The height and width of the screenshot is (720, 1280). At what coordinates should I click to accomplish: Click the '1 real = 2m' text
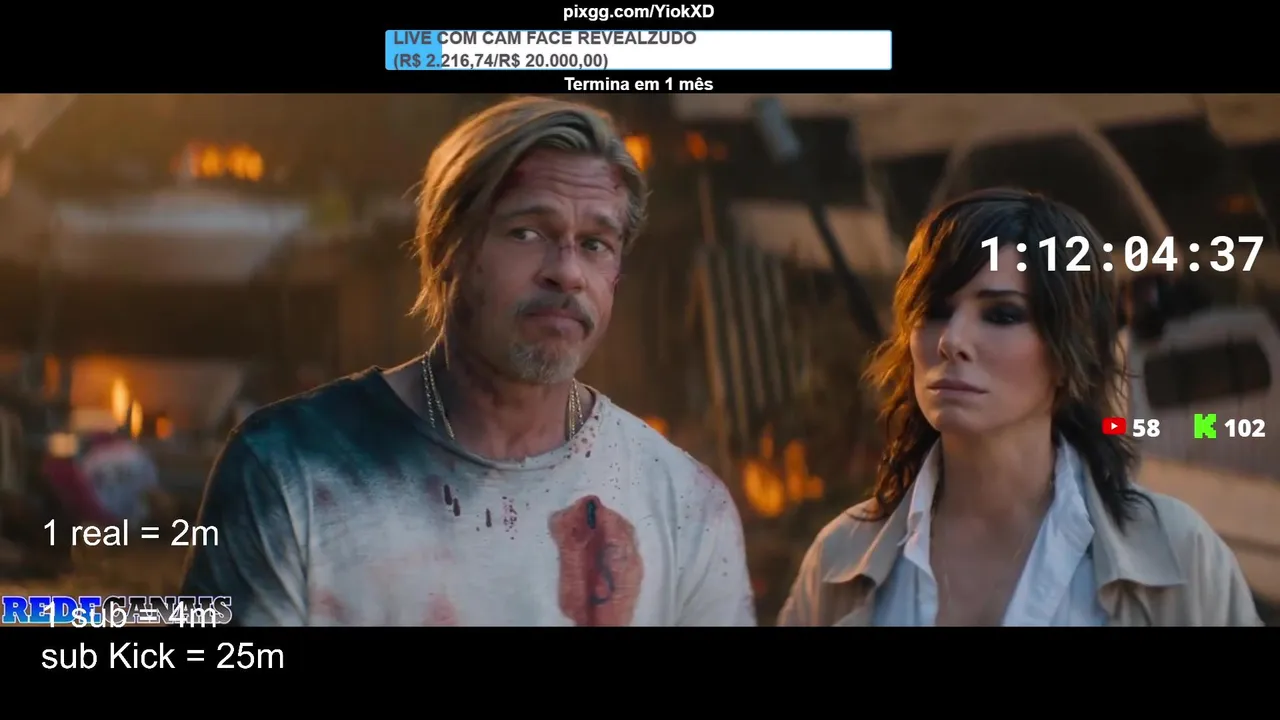tap(131, 533)
